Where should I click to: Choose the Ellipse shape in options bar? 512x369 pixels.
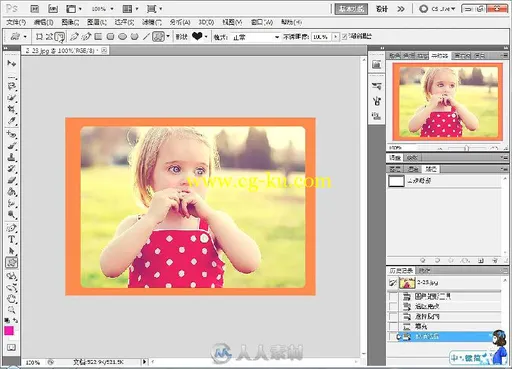coord(122,37)
